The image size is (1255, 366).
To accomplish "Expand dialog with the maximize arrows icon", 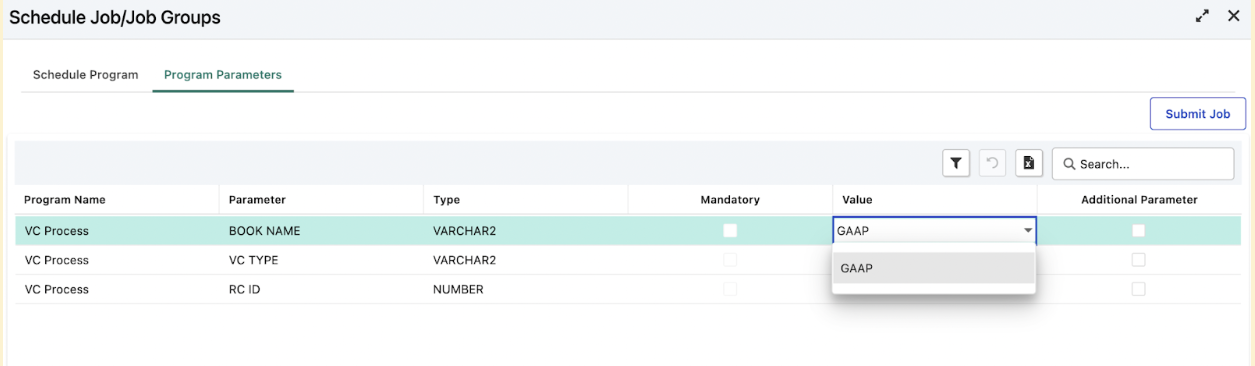I will pyautogui.click(x=1202, y=16).
